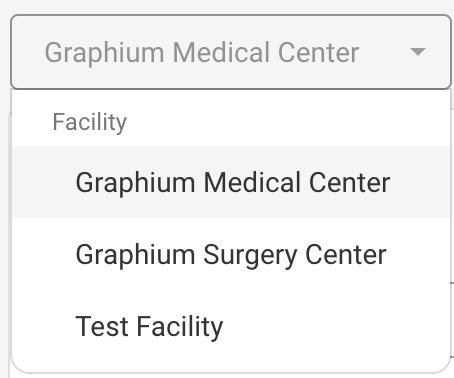
Task: Switch facility to Graphium Surgery Center
Action: pos(231,254)
